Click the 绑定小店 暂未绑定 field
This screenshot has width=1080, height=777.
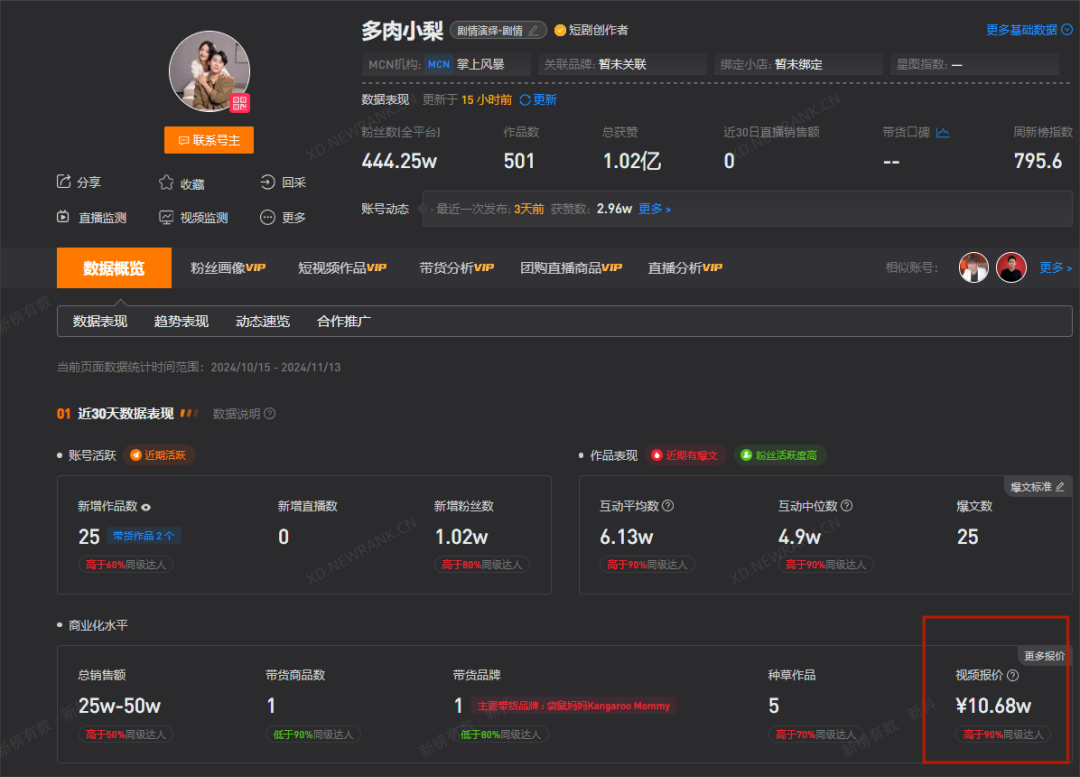pos(798,64)
